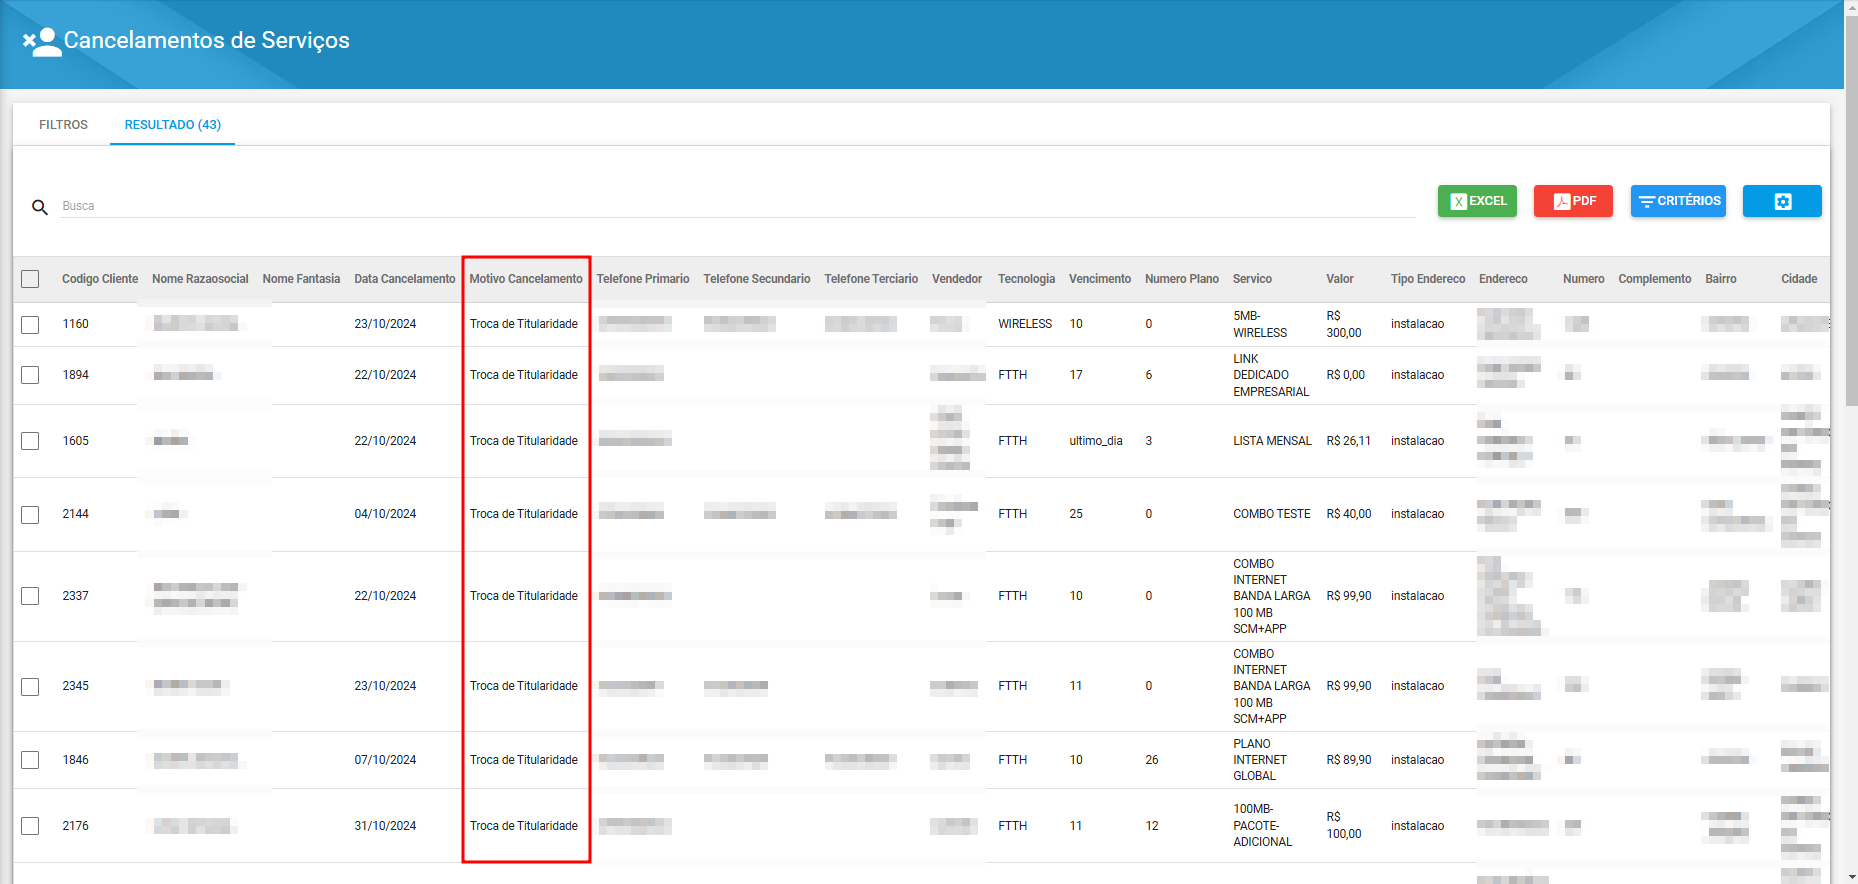Click the Numero Plano column header
Viewport: 1858px width, 884px height.
tap(1182, 279)
